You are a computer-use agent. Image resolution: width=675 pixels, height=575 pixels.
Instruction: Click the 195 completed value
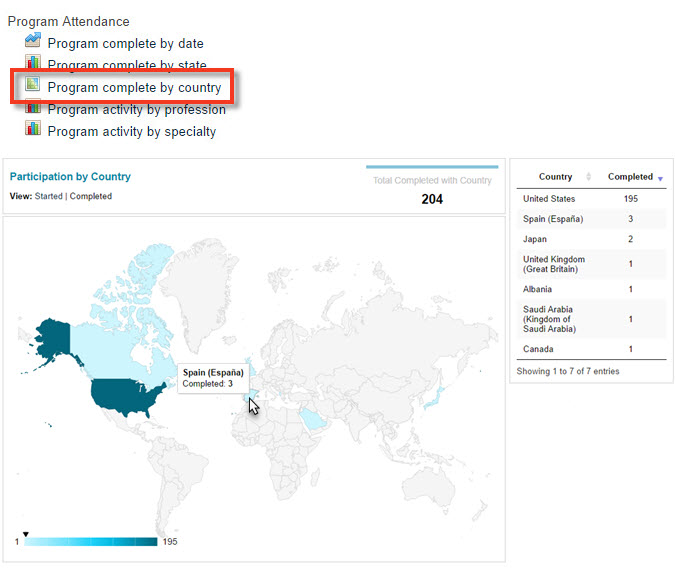[x=630, y=199]
